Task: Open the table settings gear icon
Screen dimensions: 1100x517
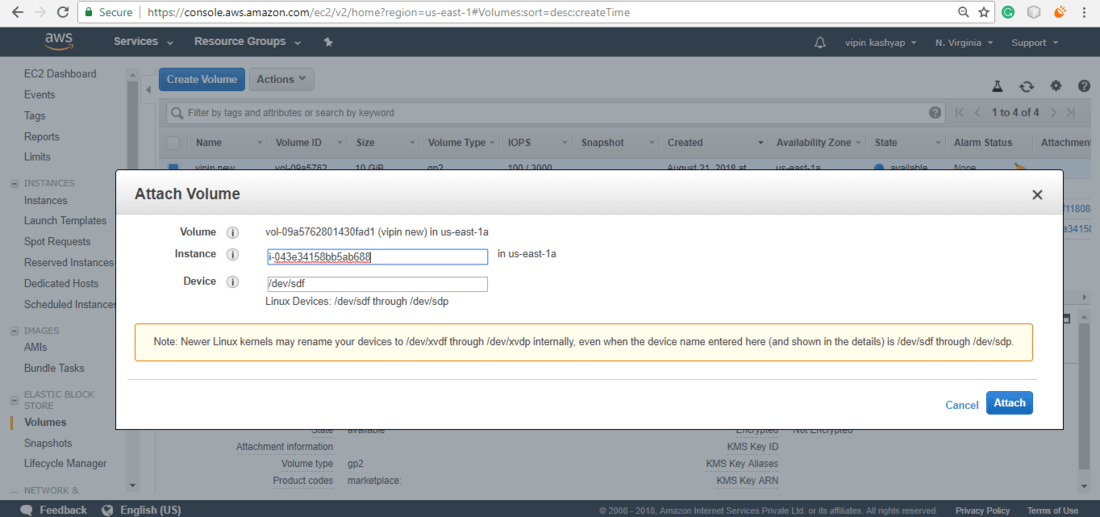Action: (1055, 86)
